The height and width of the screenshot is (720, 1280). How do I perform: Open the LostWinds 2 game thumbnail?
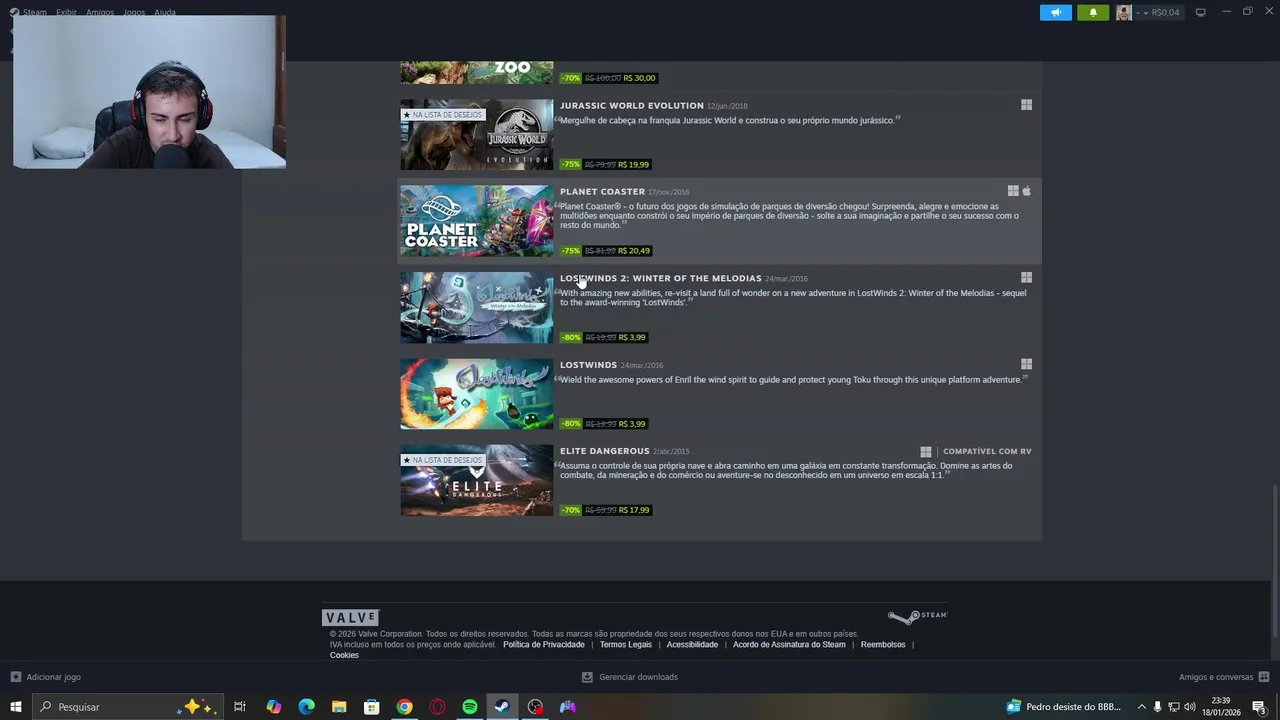(477, 307)
